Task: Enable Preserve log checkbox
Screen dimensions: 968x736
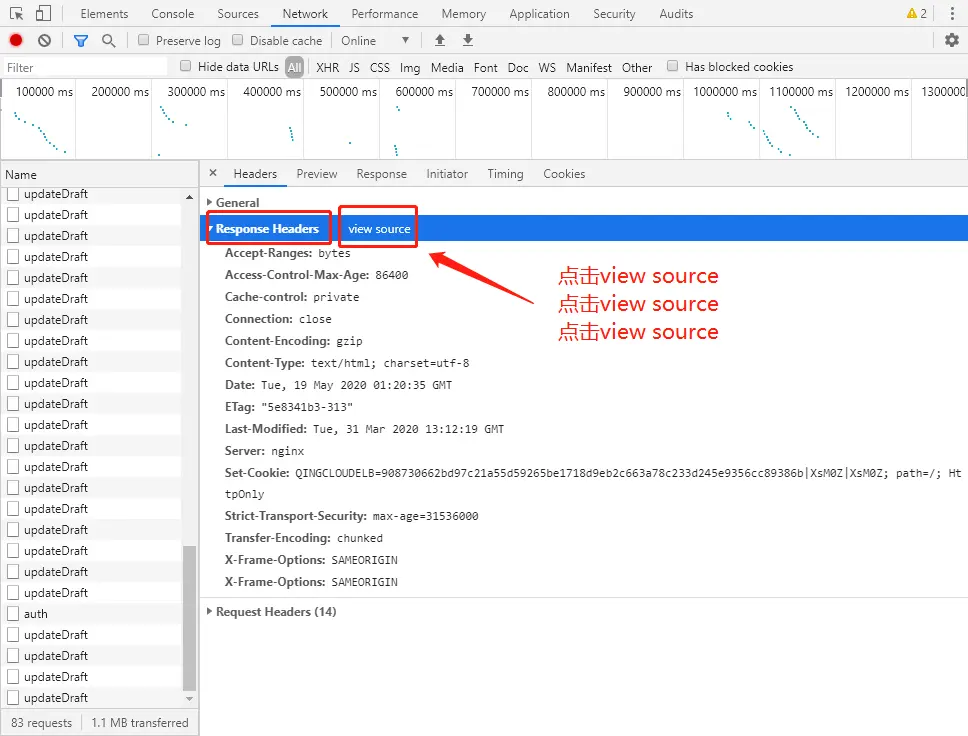Action: pos(143,40)
